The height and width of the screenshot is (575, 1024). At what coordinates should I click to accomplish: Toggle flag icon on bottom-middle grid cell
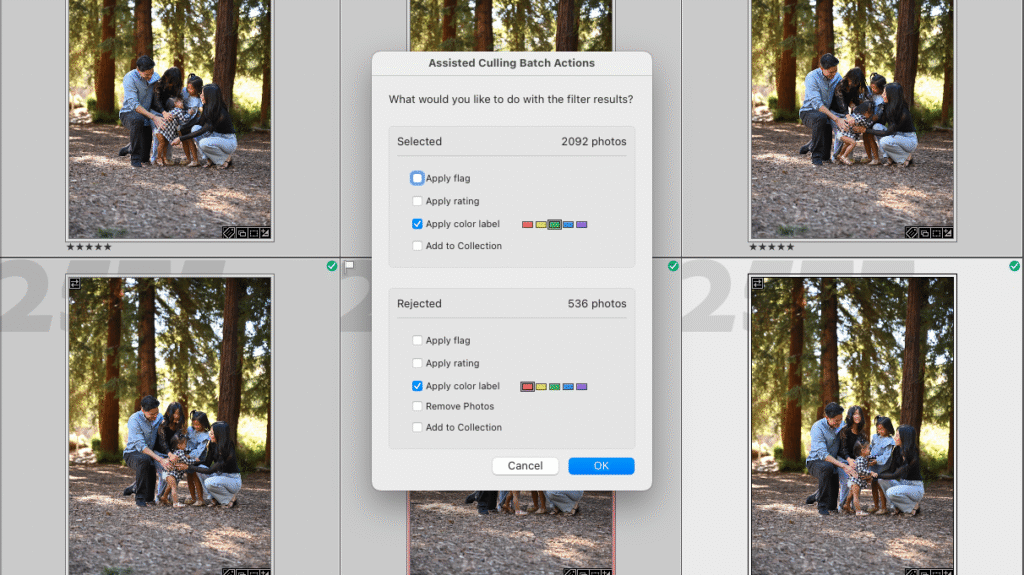click(x=349, y=266)
